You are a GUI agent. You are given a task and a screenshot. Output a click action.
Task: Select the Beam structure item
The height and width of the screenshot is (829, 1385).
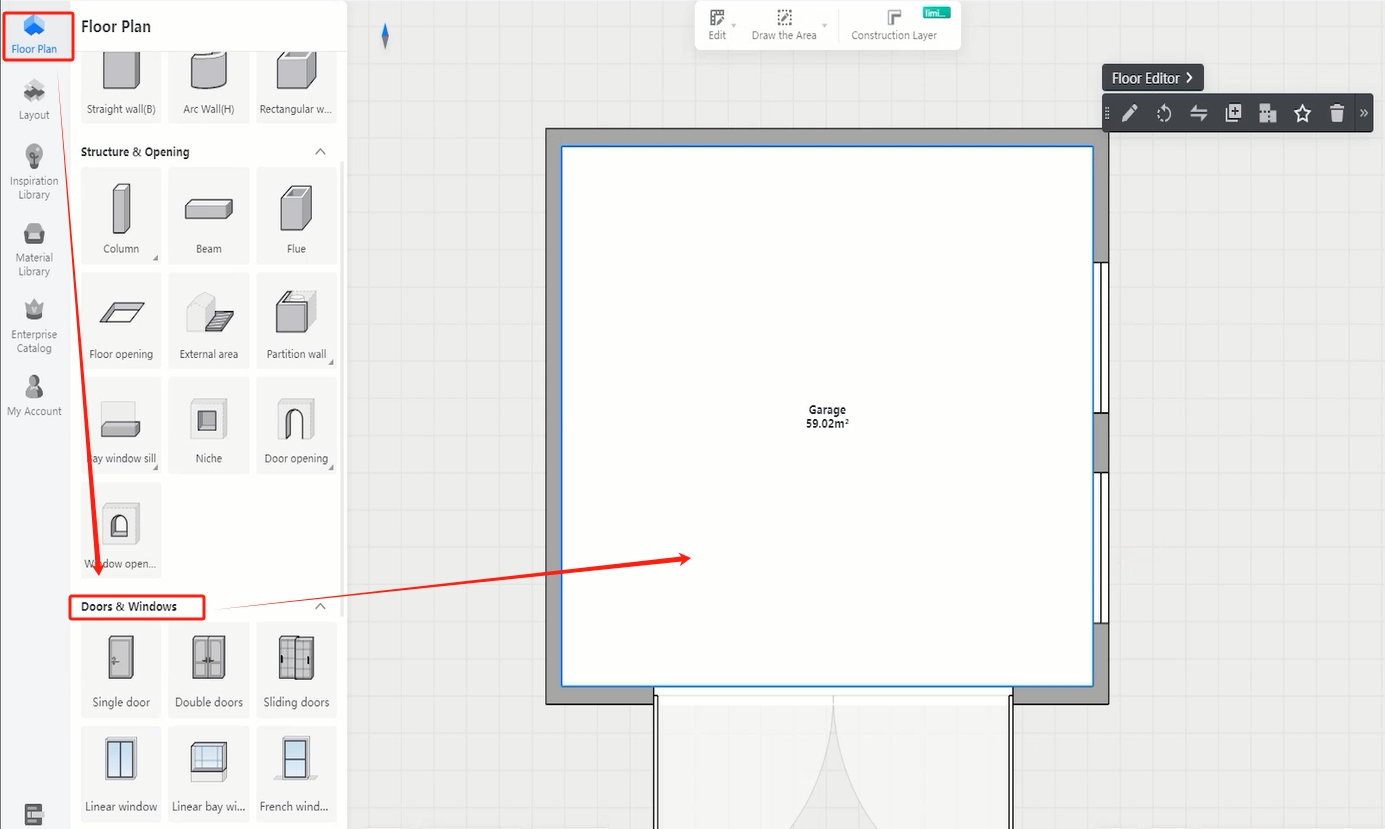click(209, 215)
